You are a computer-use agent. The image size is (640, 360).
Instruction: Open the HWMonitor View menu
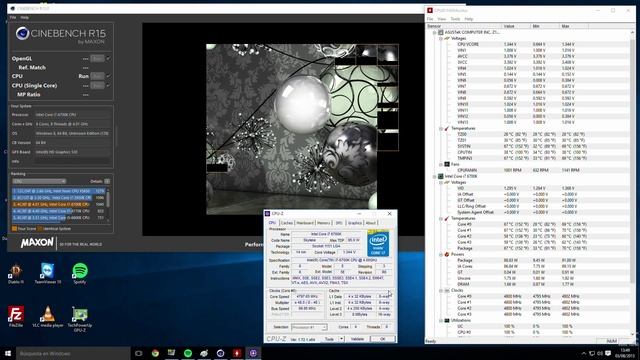click(x=442, y=19)
